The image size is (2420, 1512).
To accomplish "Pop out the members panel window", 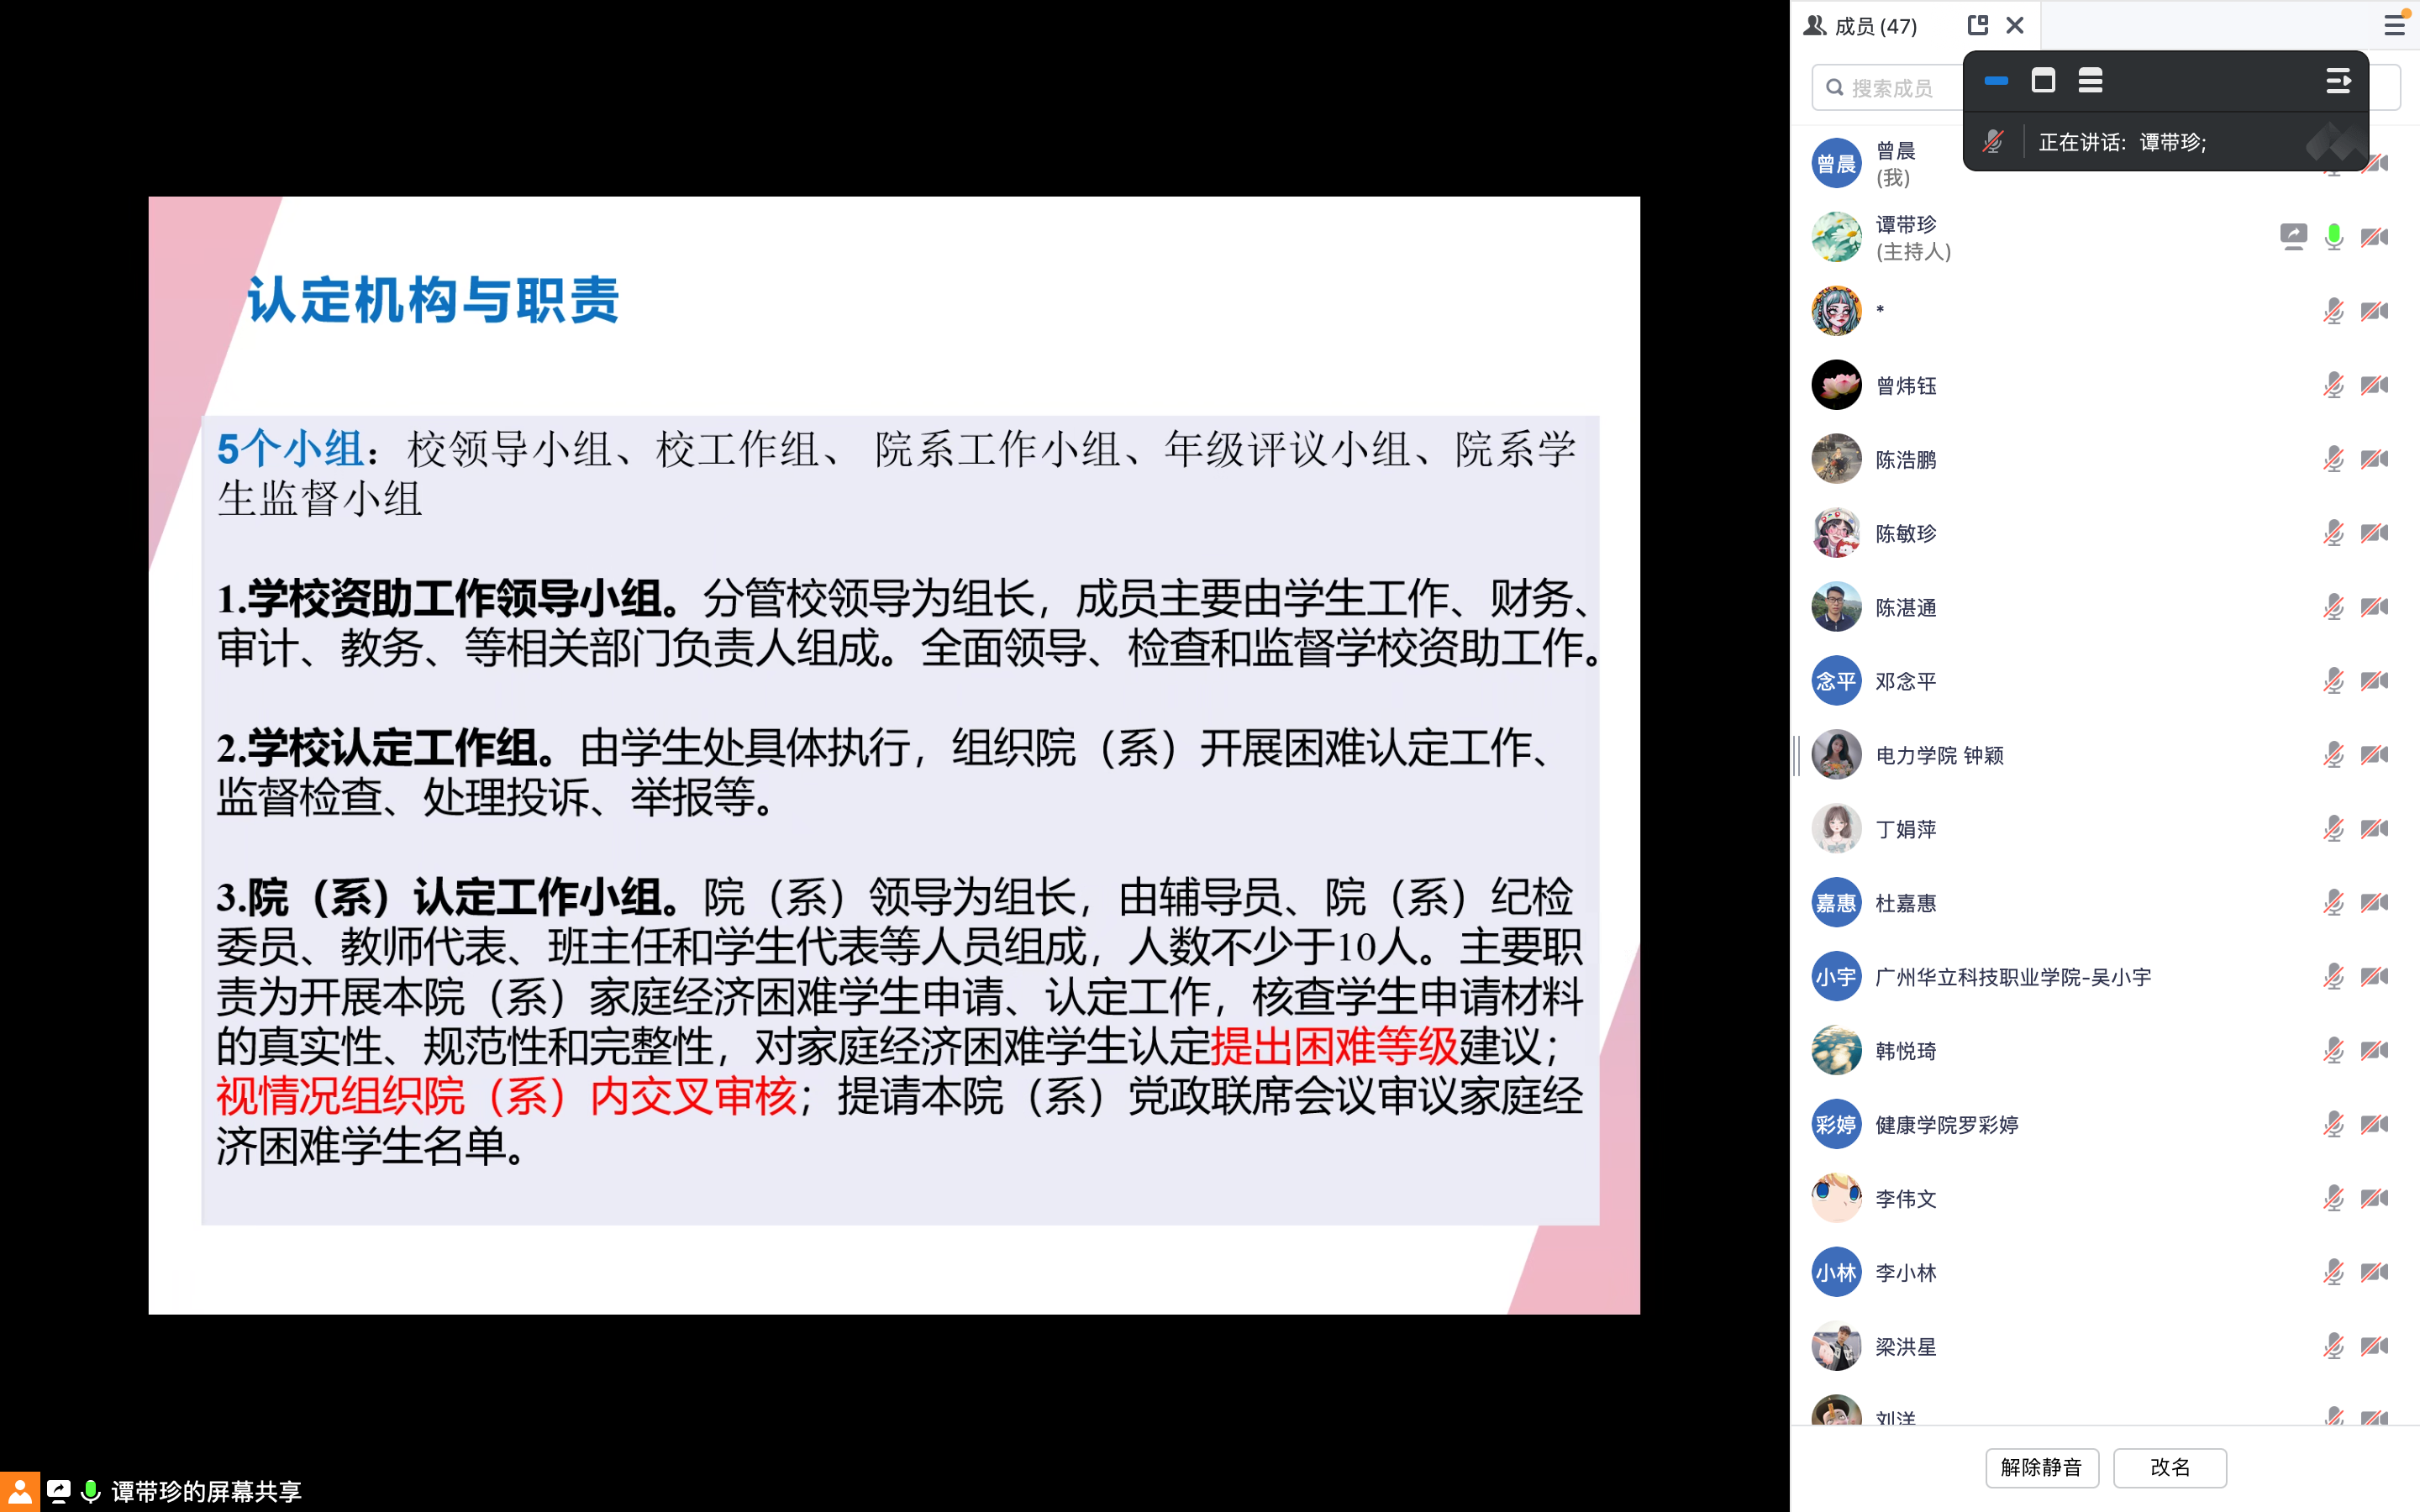I will tap(1977, 25).
